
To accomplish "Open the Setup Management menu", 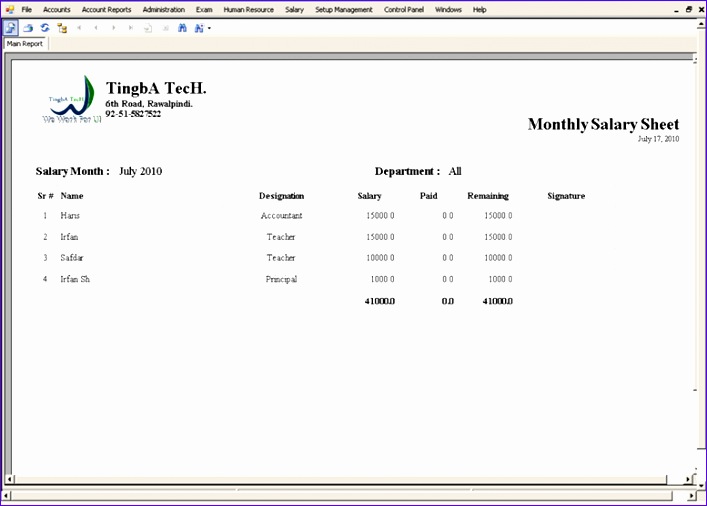I will pyautogui.click(x=344, y=9).
